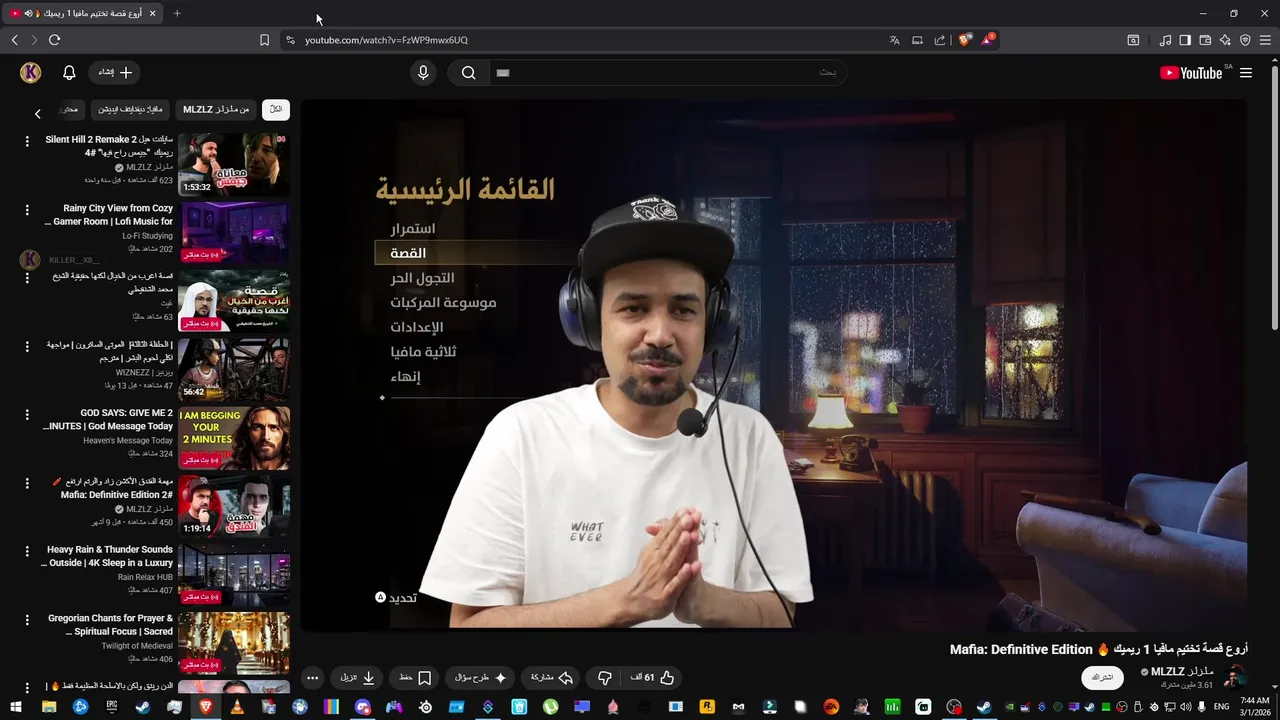Open Rainy City View lofi thumbnail
1280x720 pixels.
pos(234,233)
